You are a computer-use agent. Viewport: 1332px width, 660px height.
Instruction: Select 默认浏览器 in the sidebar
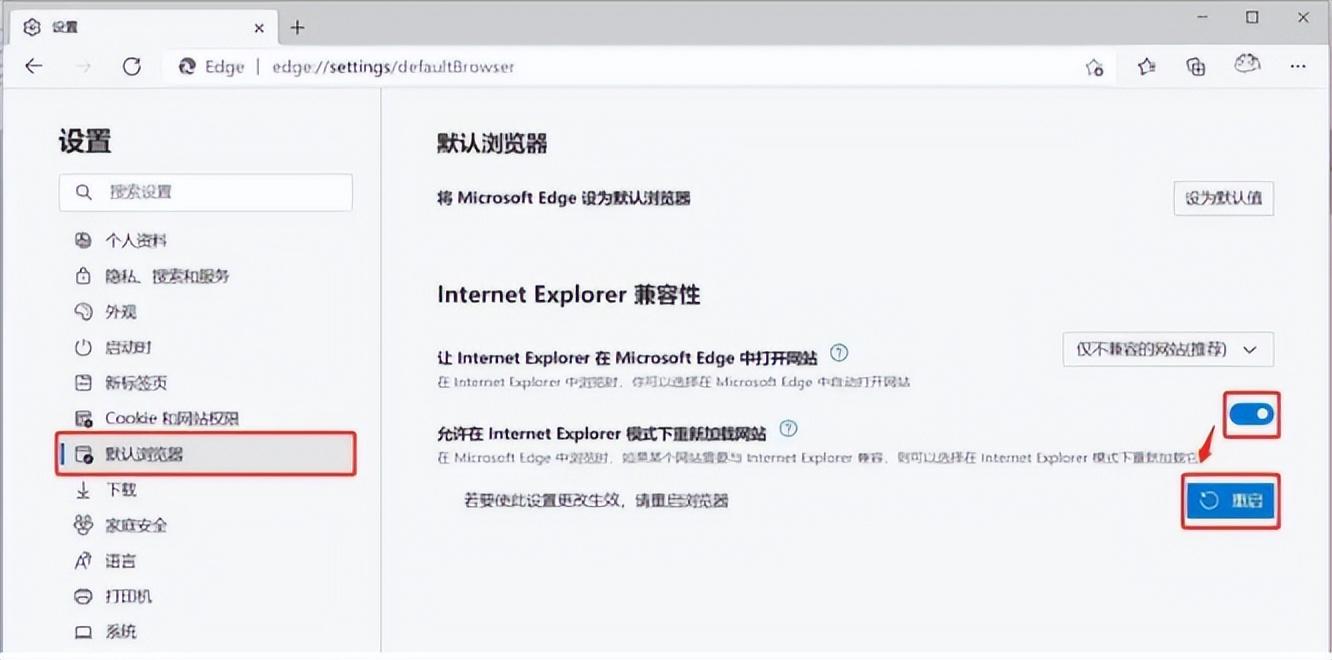[x=206, y=454]
